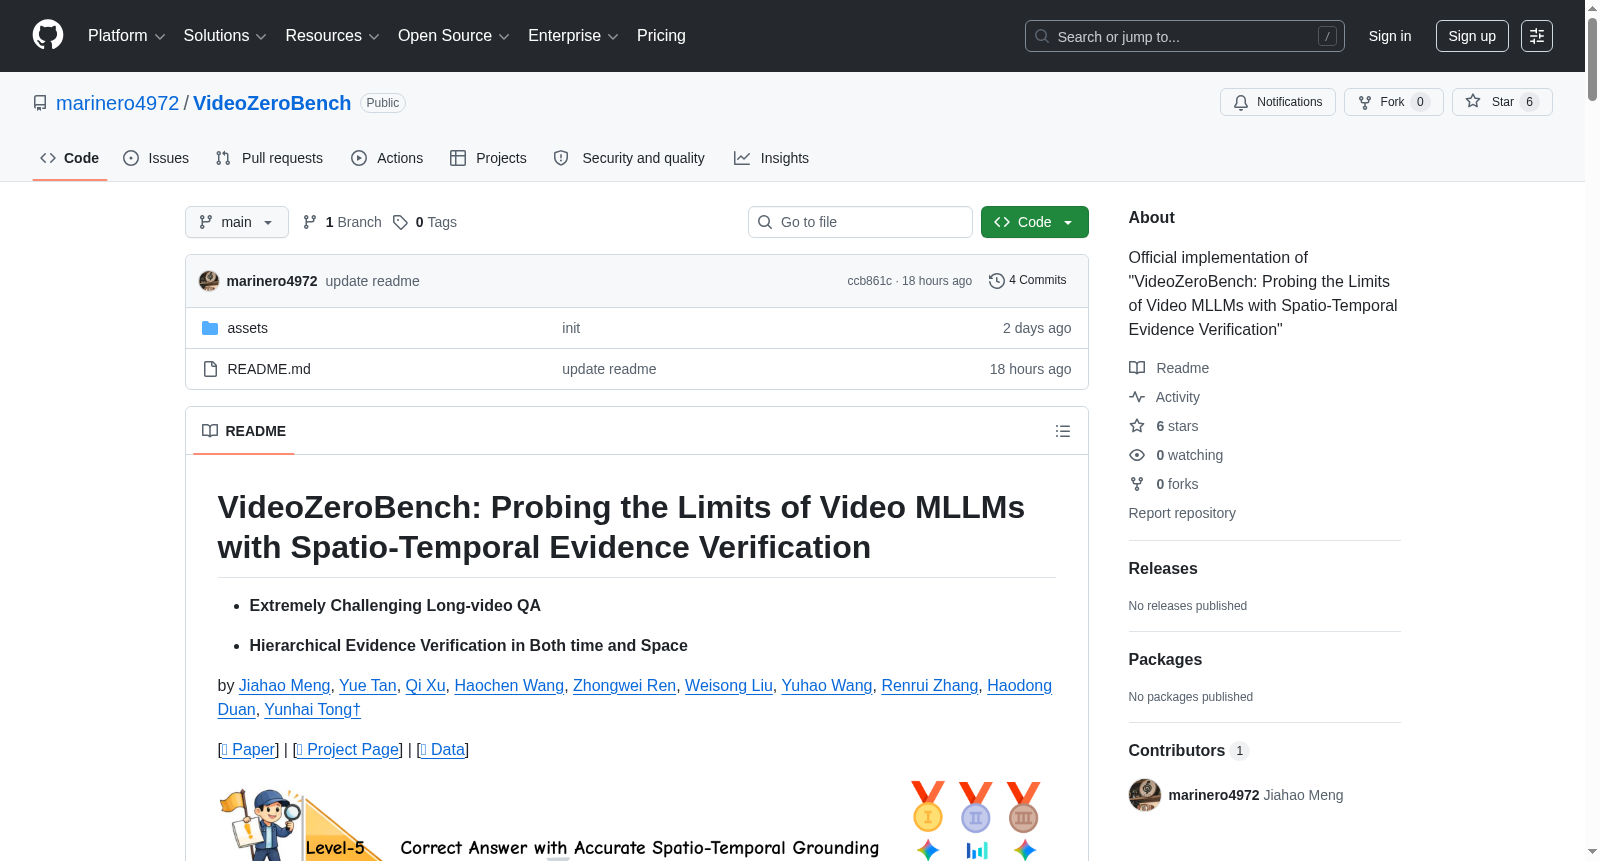The image size is (1600, 861).
Task: Open the README outline list icon
Action: 1063,431
